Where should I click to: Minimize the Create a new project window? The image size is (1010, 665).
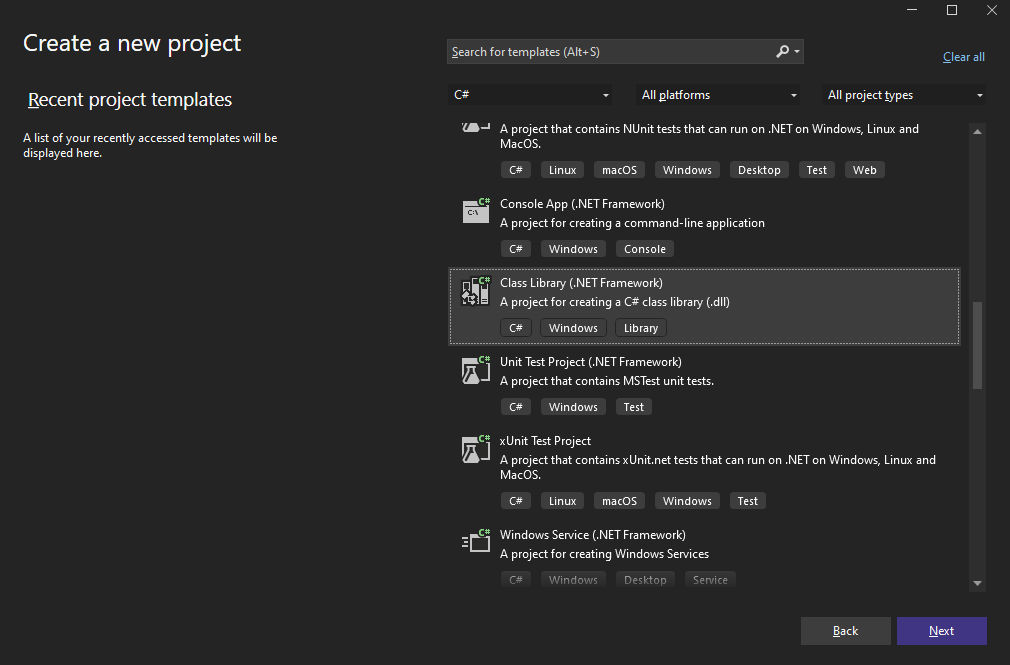(x=912, y=10)
